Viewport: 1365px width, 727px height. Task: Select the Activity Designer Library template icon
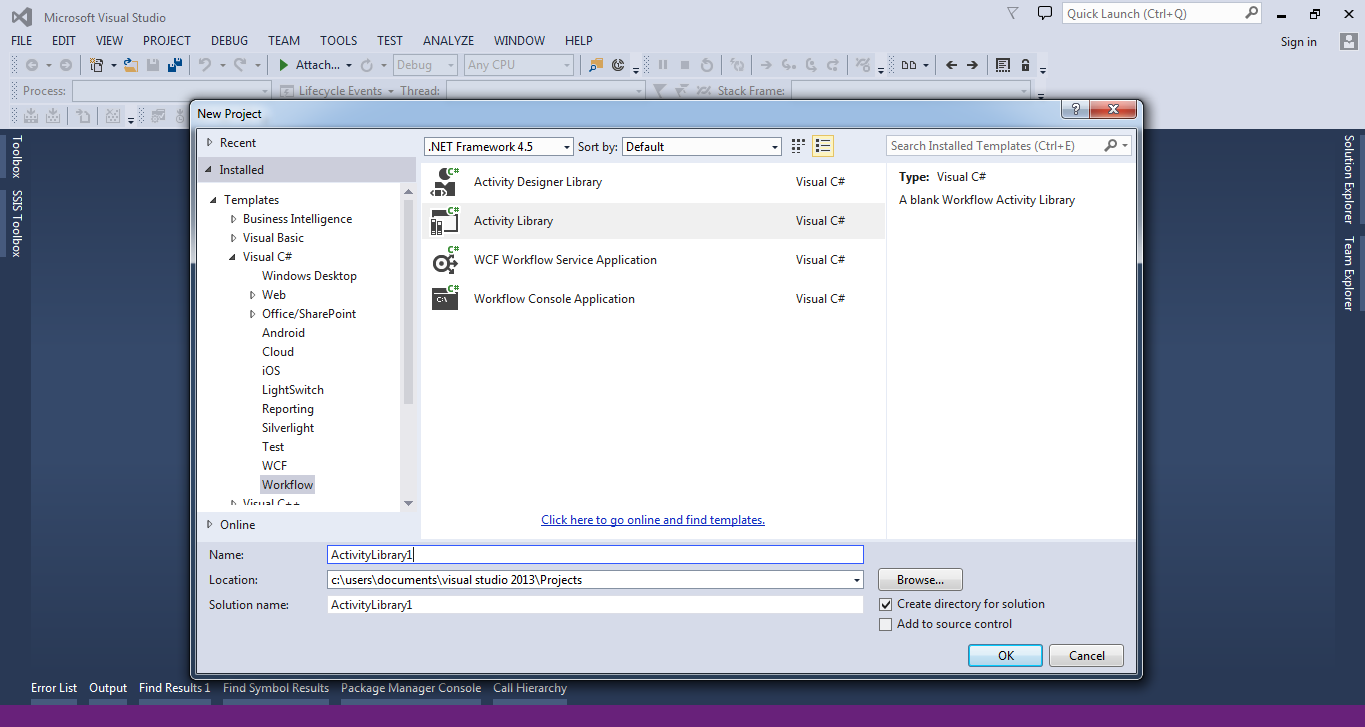click(x=445, y=182)
